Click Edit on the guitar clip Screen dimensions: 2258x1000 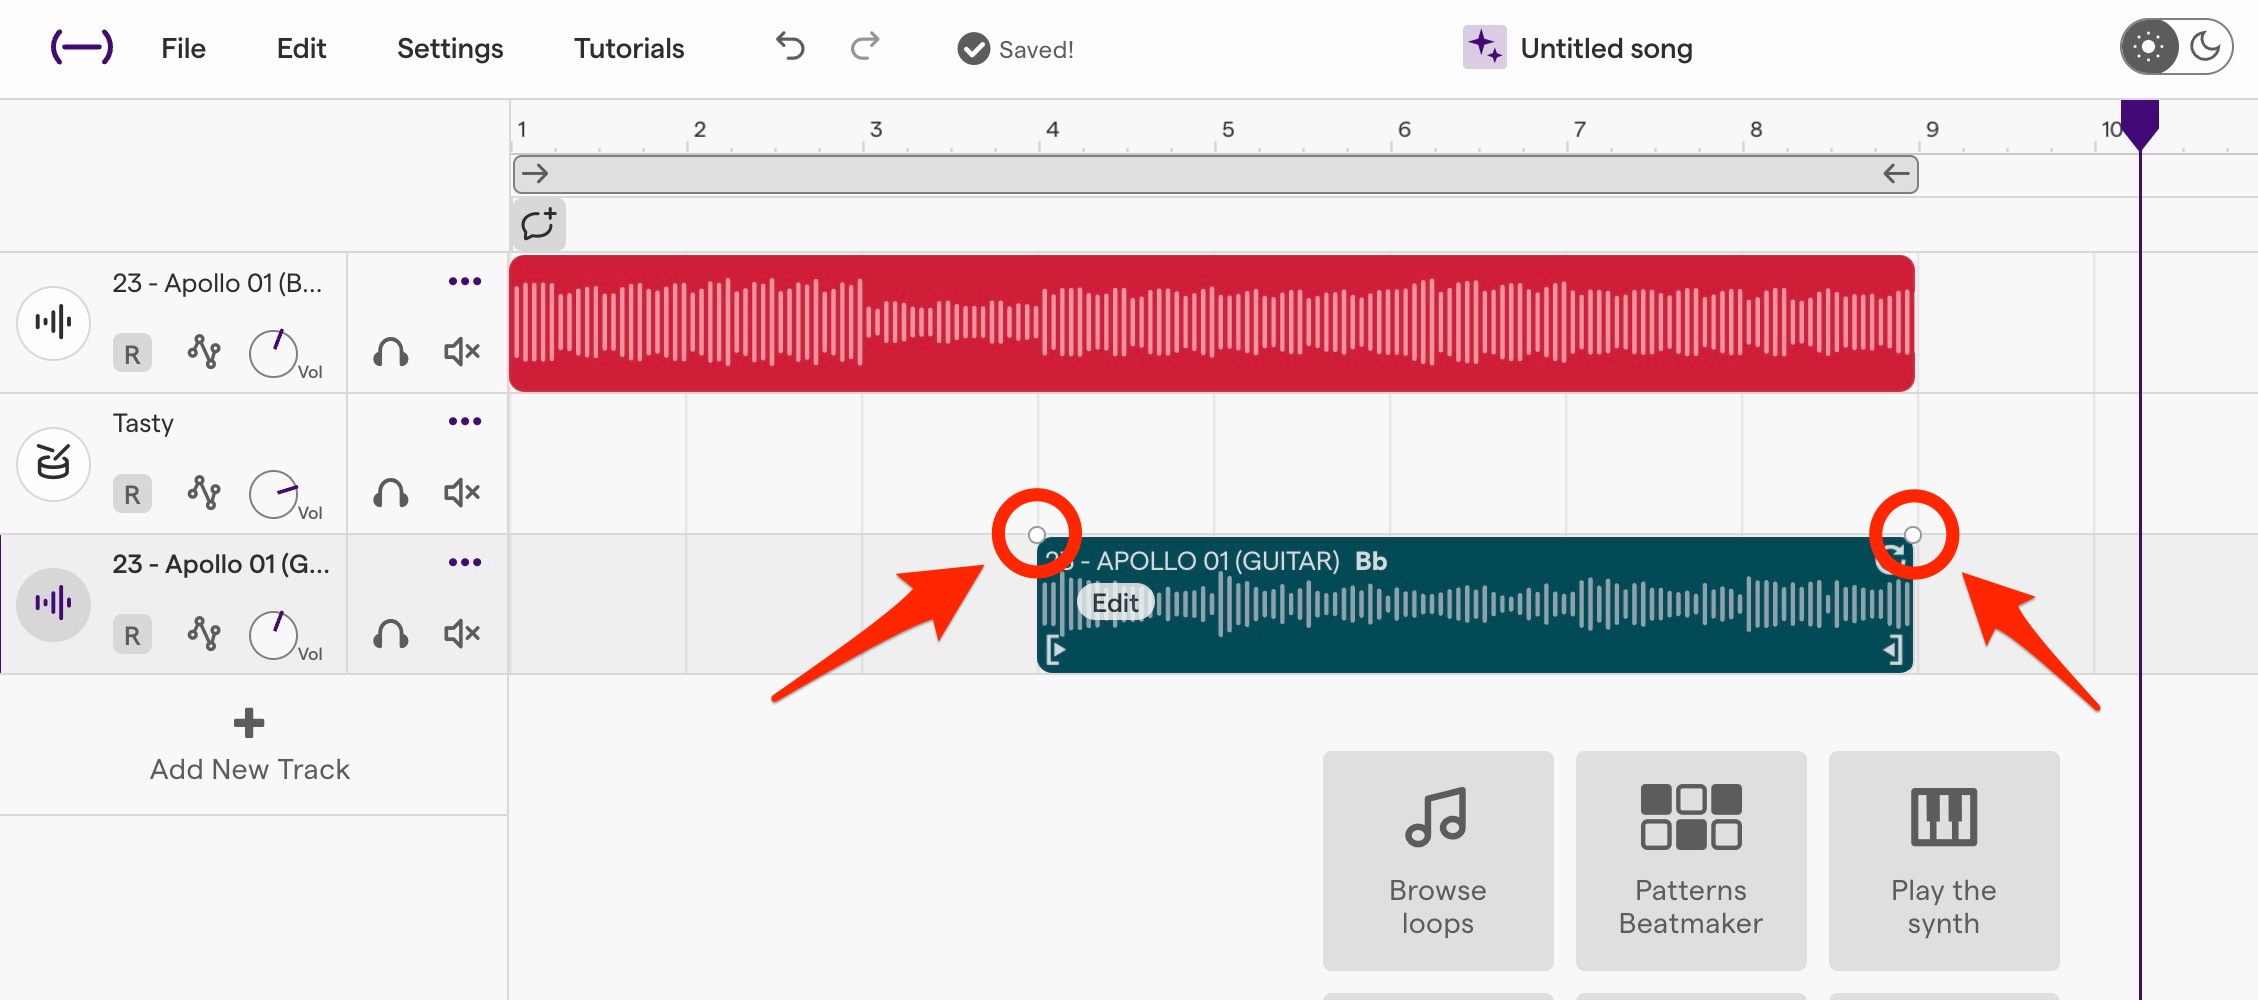coord(1115,603)
